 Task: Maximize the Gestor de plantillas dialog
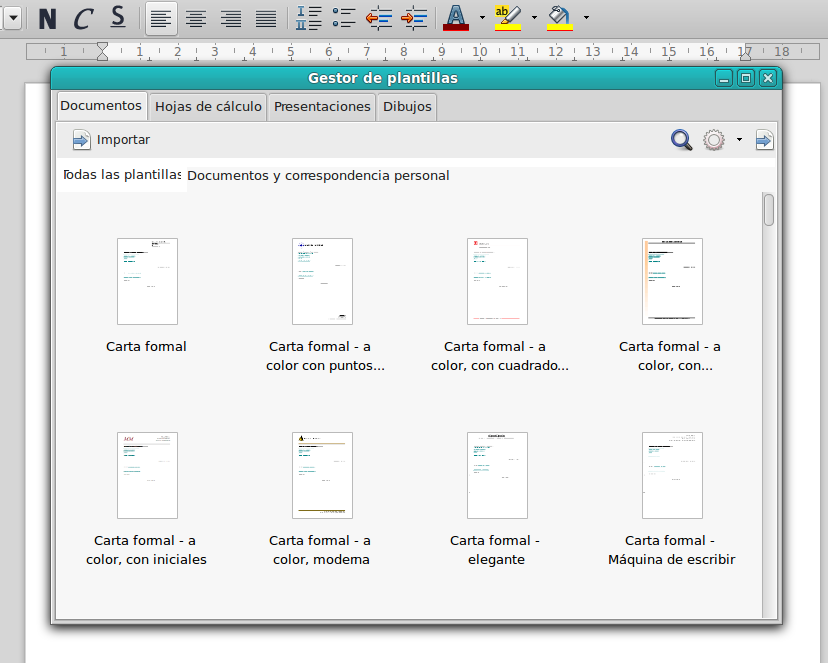pos(746,79)
